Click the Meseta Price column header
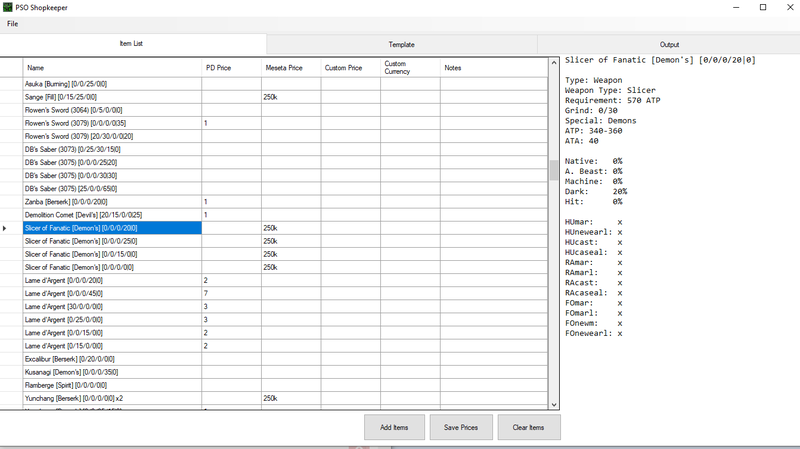Image resolution: width=800 pixels, height=449 pixels. coord(291,68)
